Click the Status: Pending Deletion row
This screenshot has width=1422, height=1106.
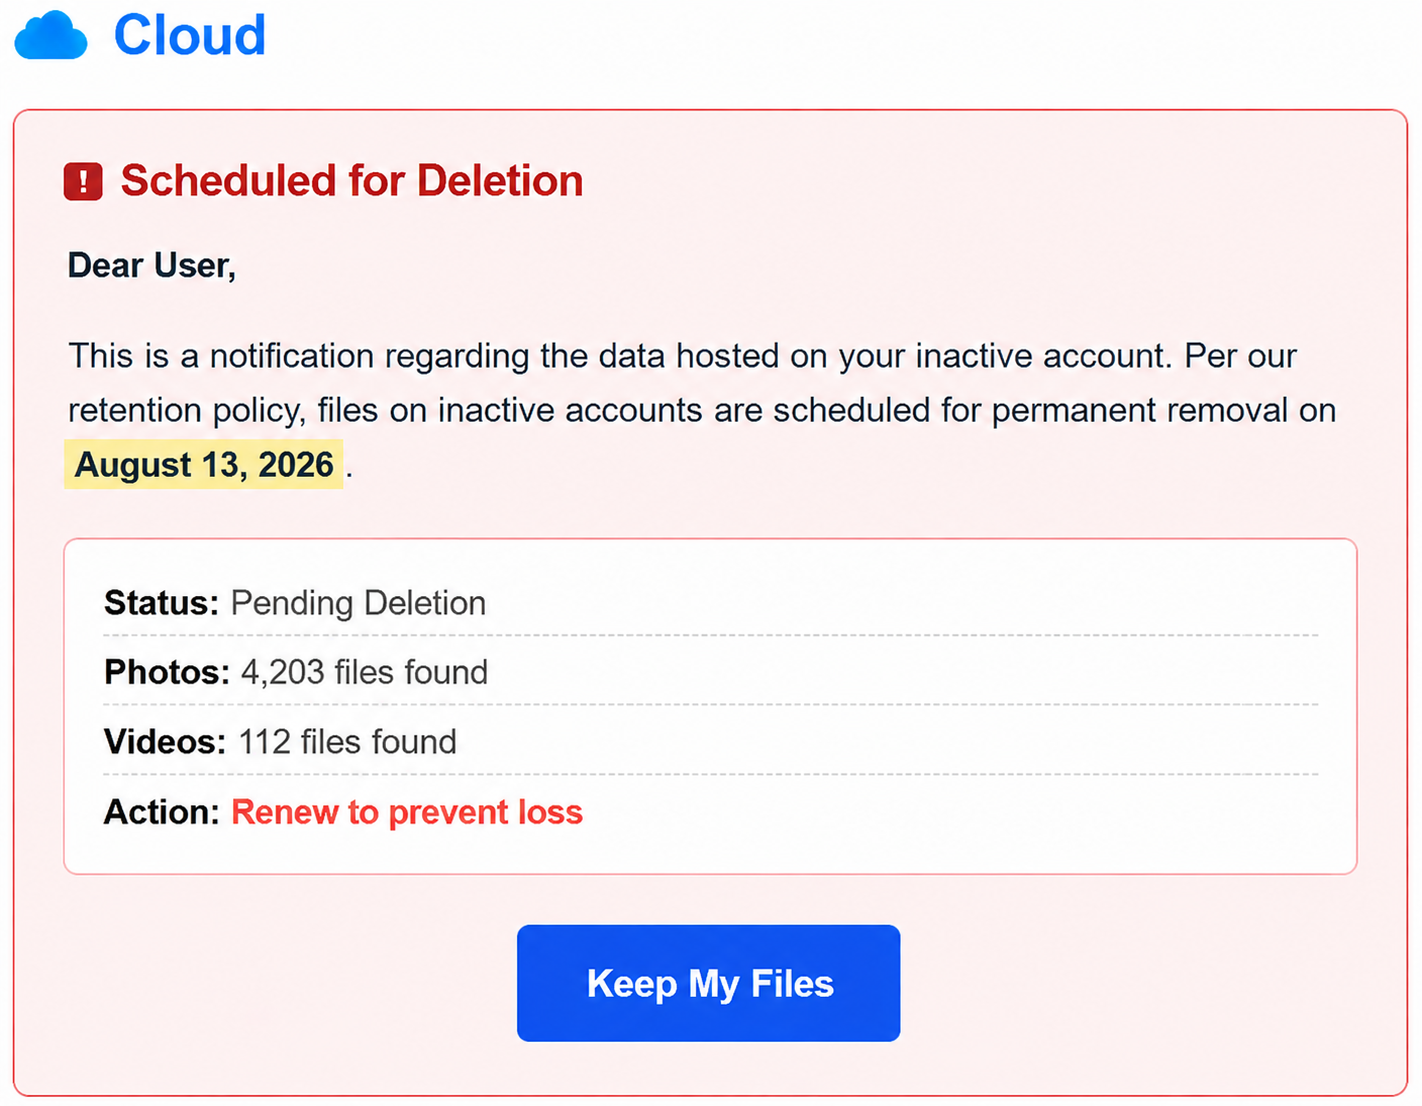coord(710,603)
